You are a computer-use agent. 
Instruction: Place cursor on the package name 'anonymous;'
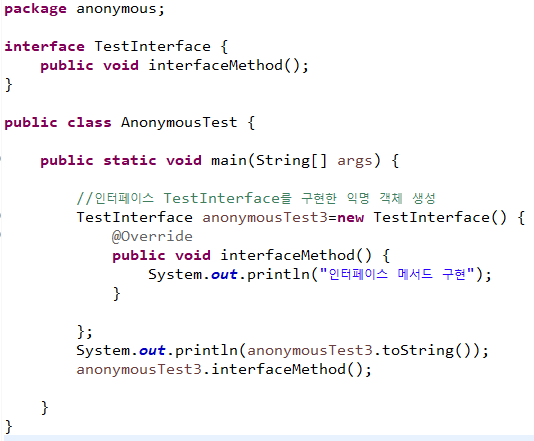121,9
